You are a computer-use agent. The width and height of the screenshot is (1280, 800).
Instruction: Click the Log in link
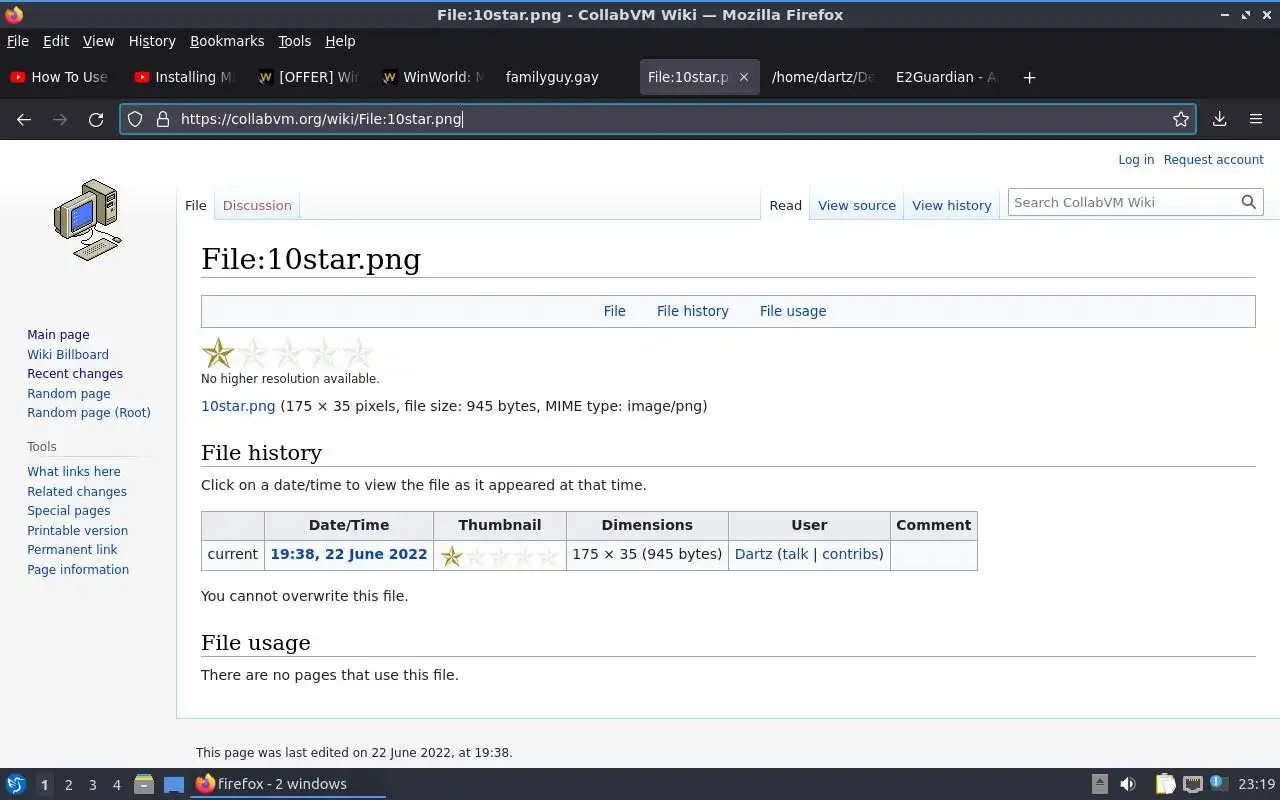tap(1136, 160)
